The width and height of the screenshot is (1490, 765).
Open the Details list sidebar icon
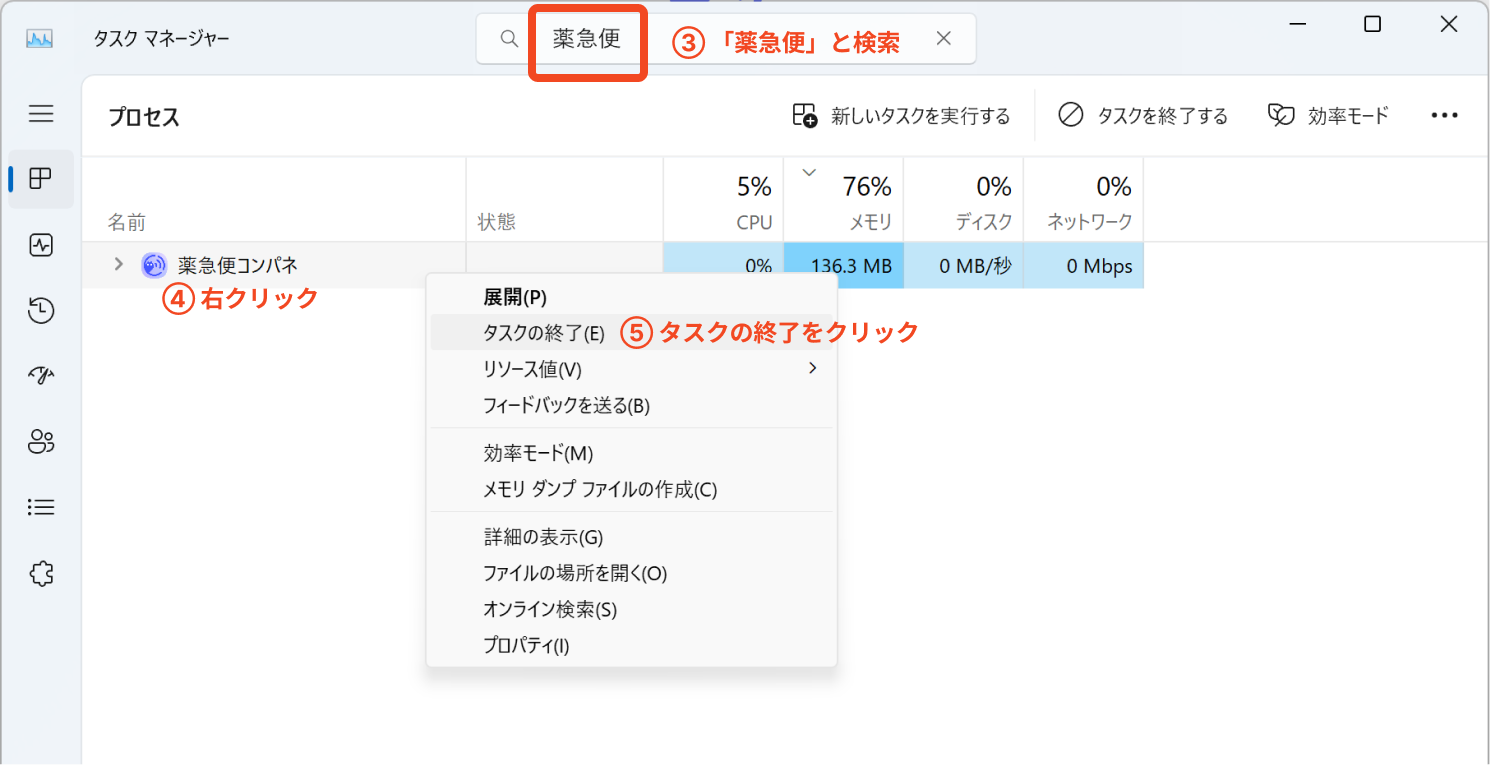[x=41, y=507]
